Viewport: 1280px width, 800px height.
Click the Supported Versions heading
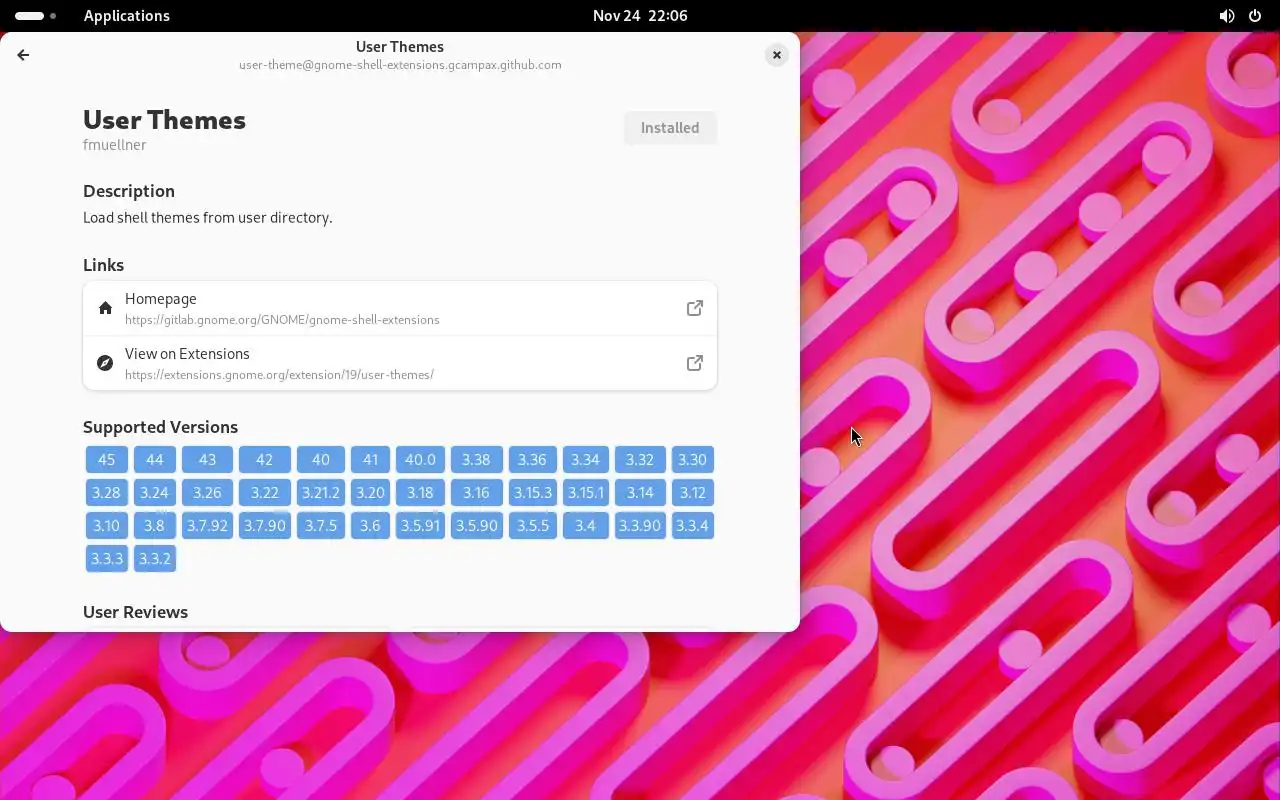click(x=160, y=427)
